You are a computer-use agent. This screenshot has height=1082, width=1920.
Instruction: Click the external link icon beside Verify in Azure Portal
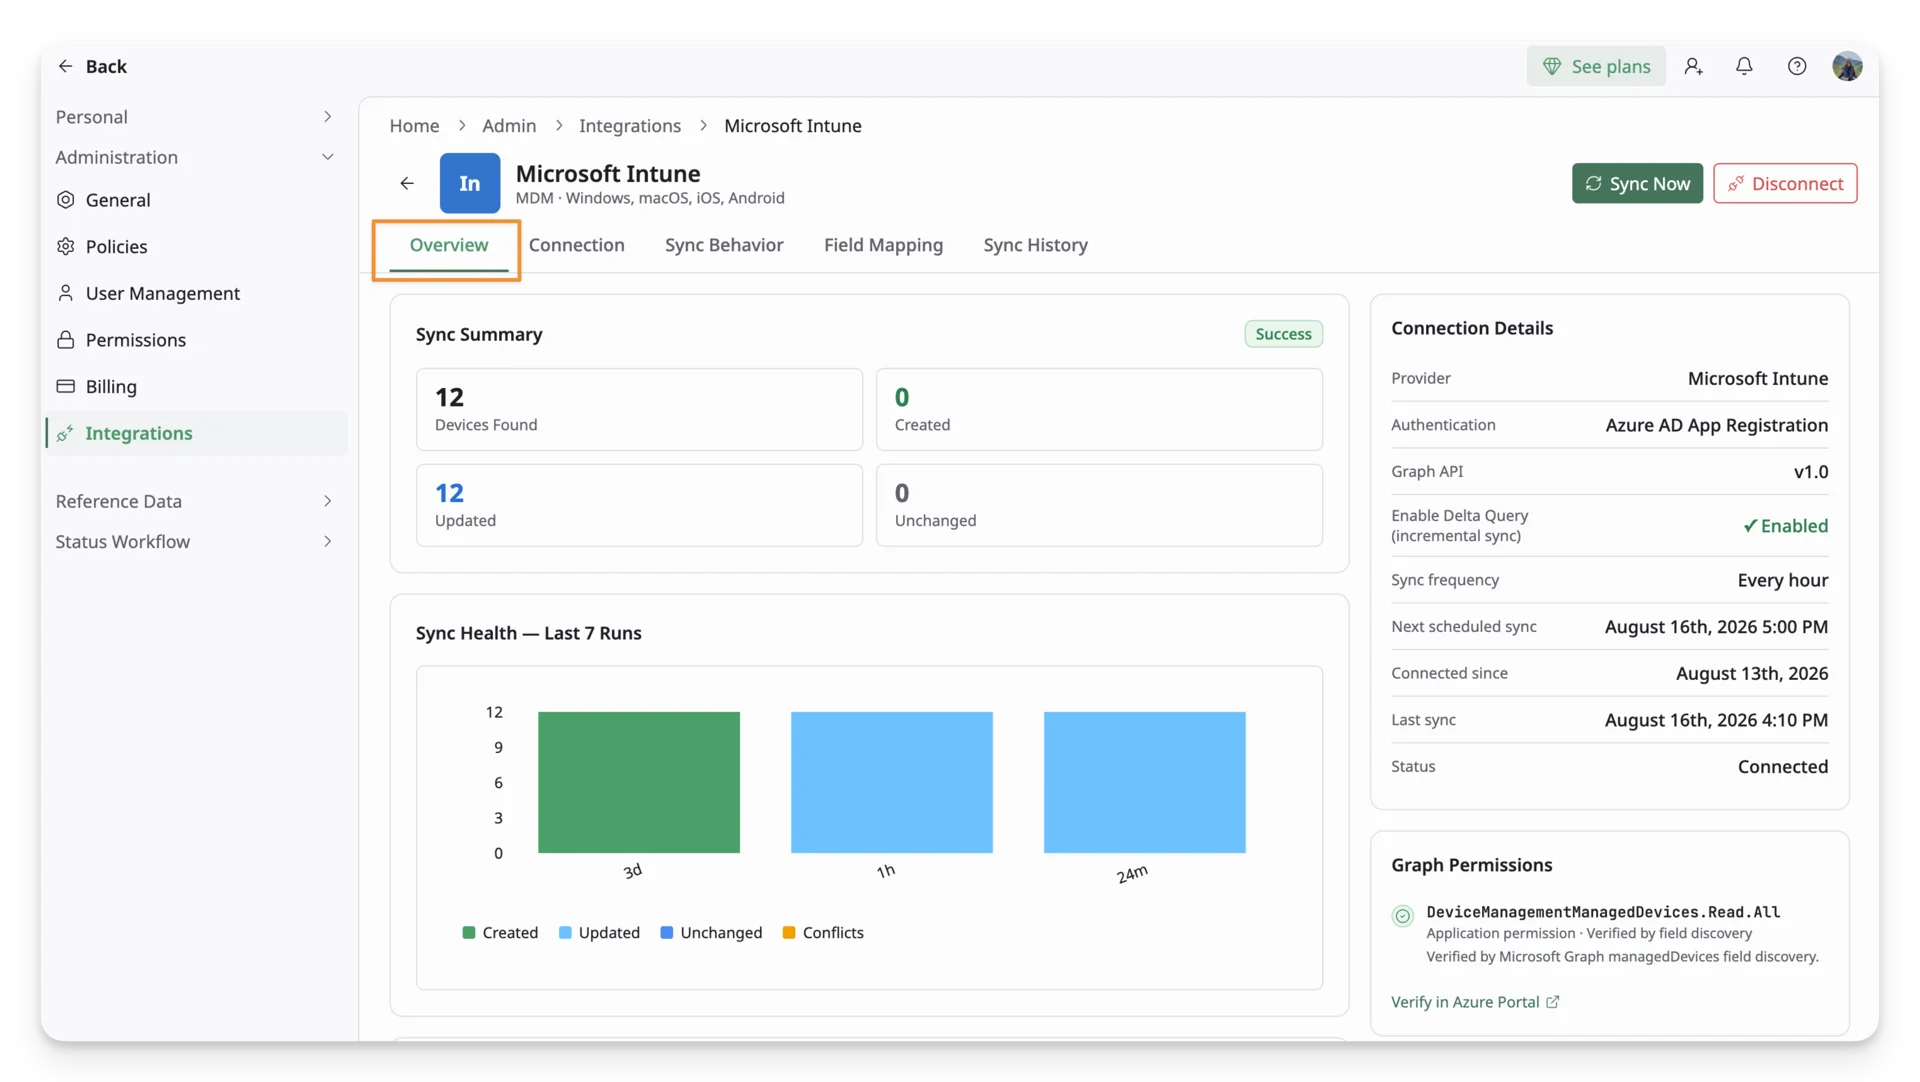[x=1553, y=1002]
